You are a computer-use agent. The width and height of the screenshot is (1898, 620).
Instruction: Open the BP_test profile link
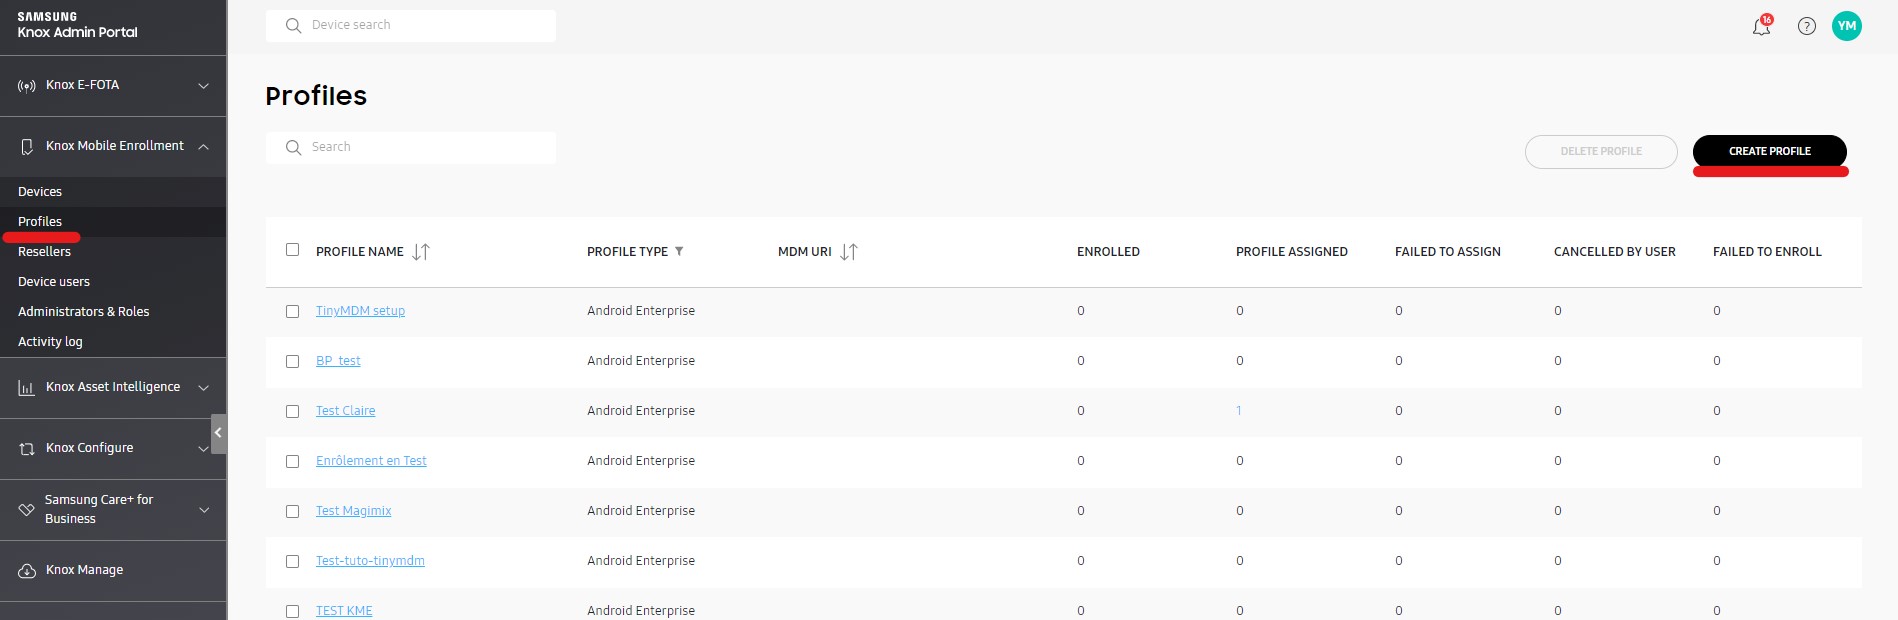point(338,361)
